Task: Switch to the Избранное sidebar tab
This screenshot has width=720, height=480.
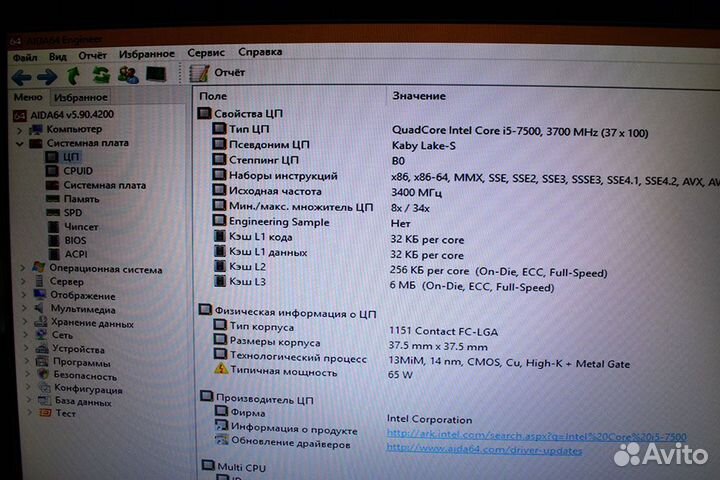Action: click(81, 97)
